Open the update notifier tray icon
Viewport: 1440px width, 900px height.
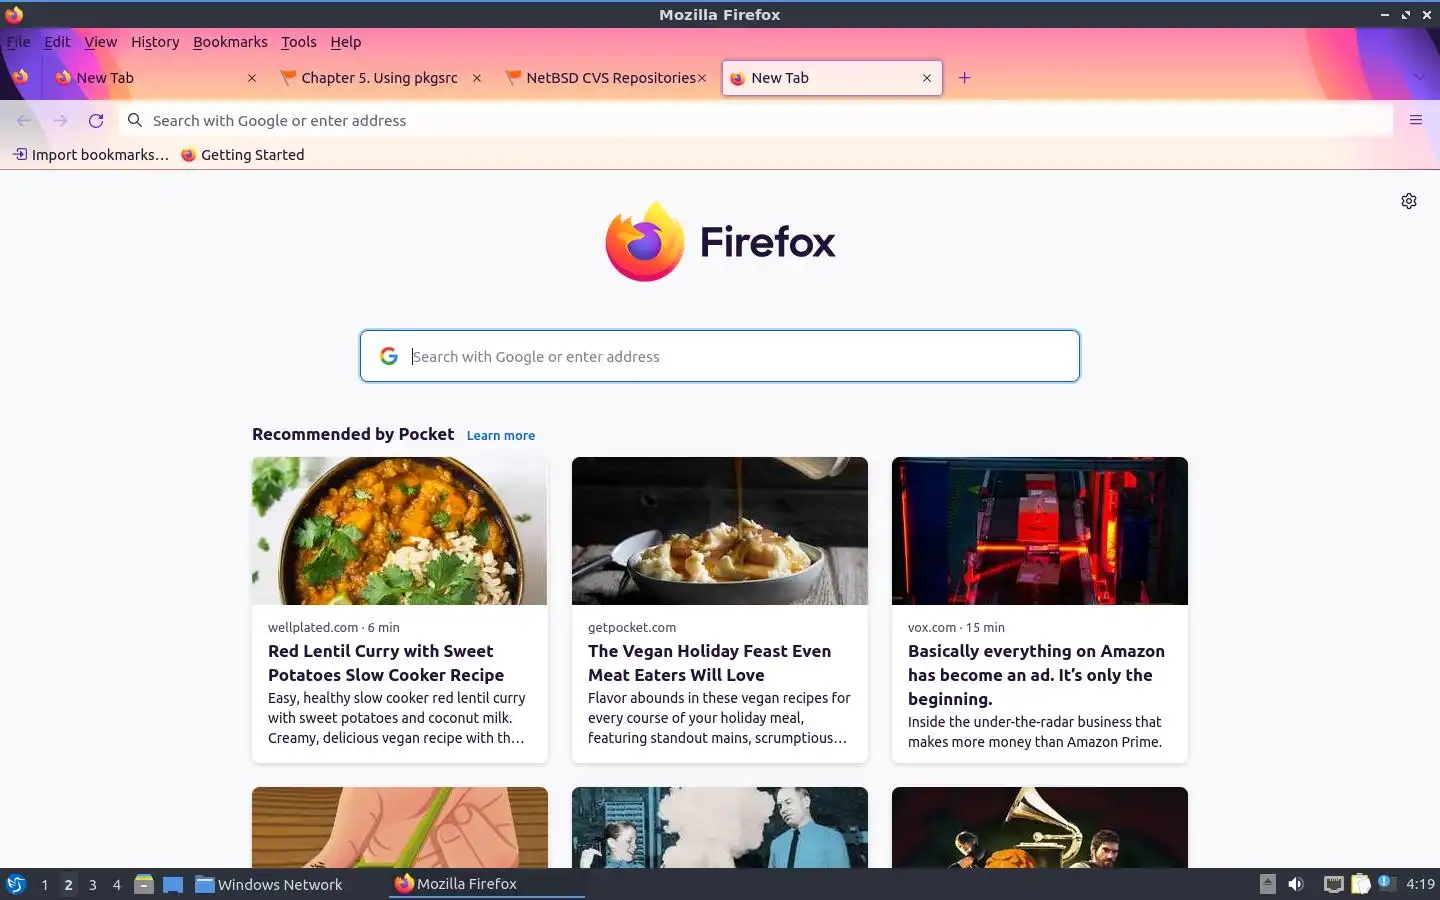pyautogui.click(x=1385, y=883)
